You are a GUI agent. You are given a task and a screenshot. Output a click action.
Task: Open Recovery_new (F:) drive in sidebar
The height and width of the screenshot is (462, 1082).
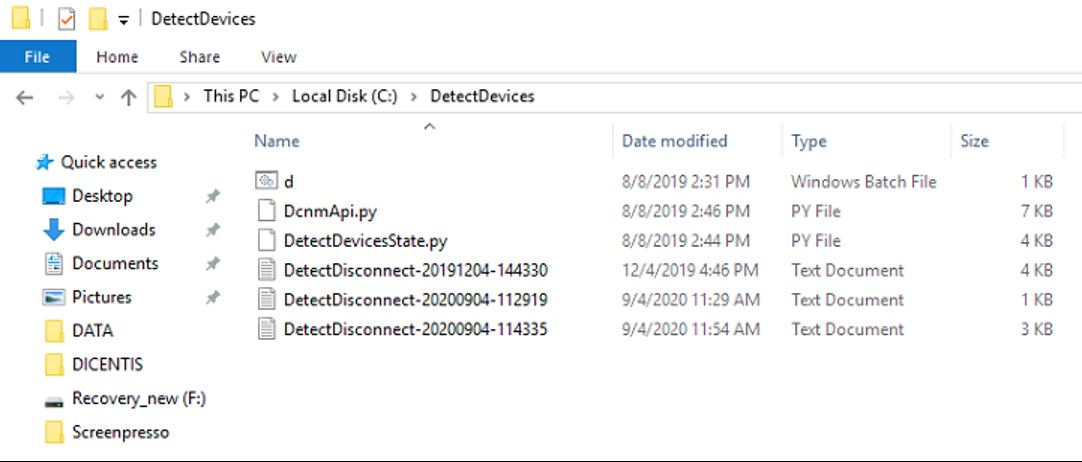(x=138, y=399)
